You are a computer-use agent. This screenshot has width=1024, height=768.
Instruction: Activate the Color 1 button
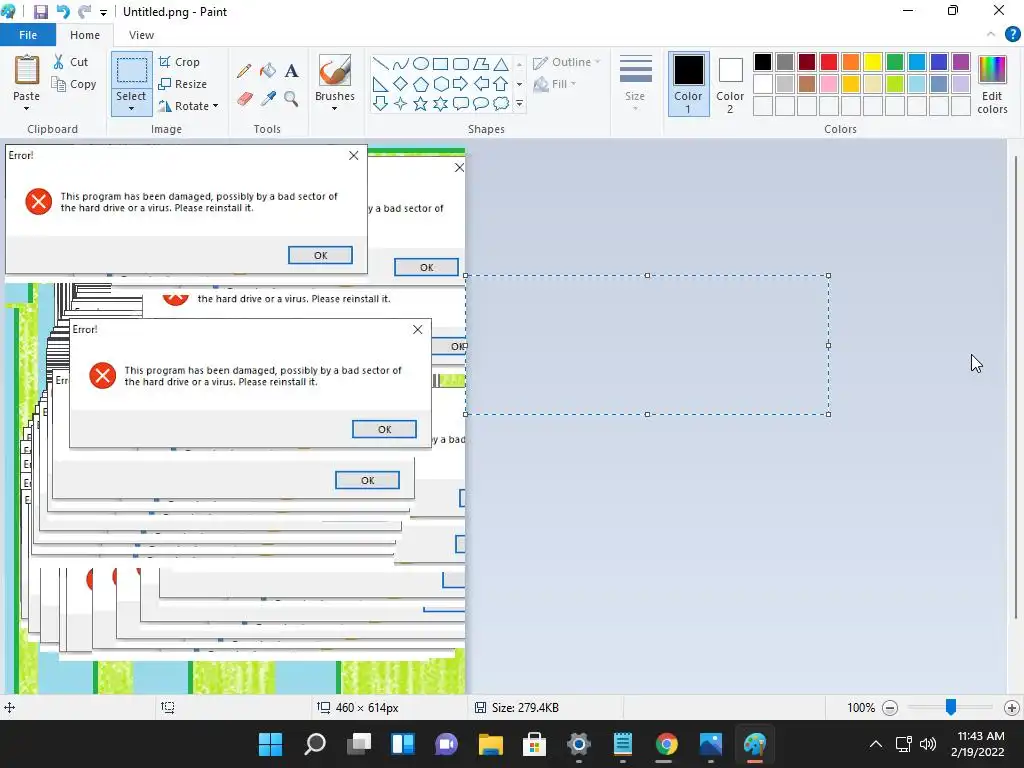coord(688,84)
